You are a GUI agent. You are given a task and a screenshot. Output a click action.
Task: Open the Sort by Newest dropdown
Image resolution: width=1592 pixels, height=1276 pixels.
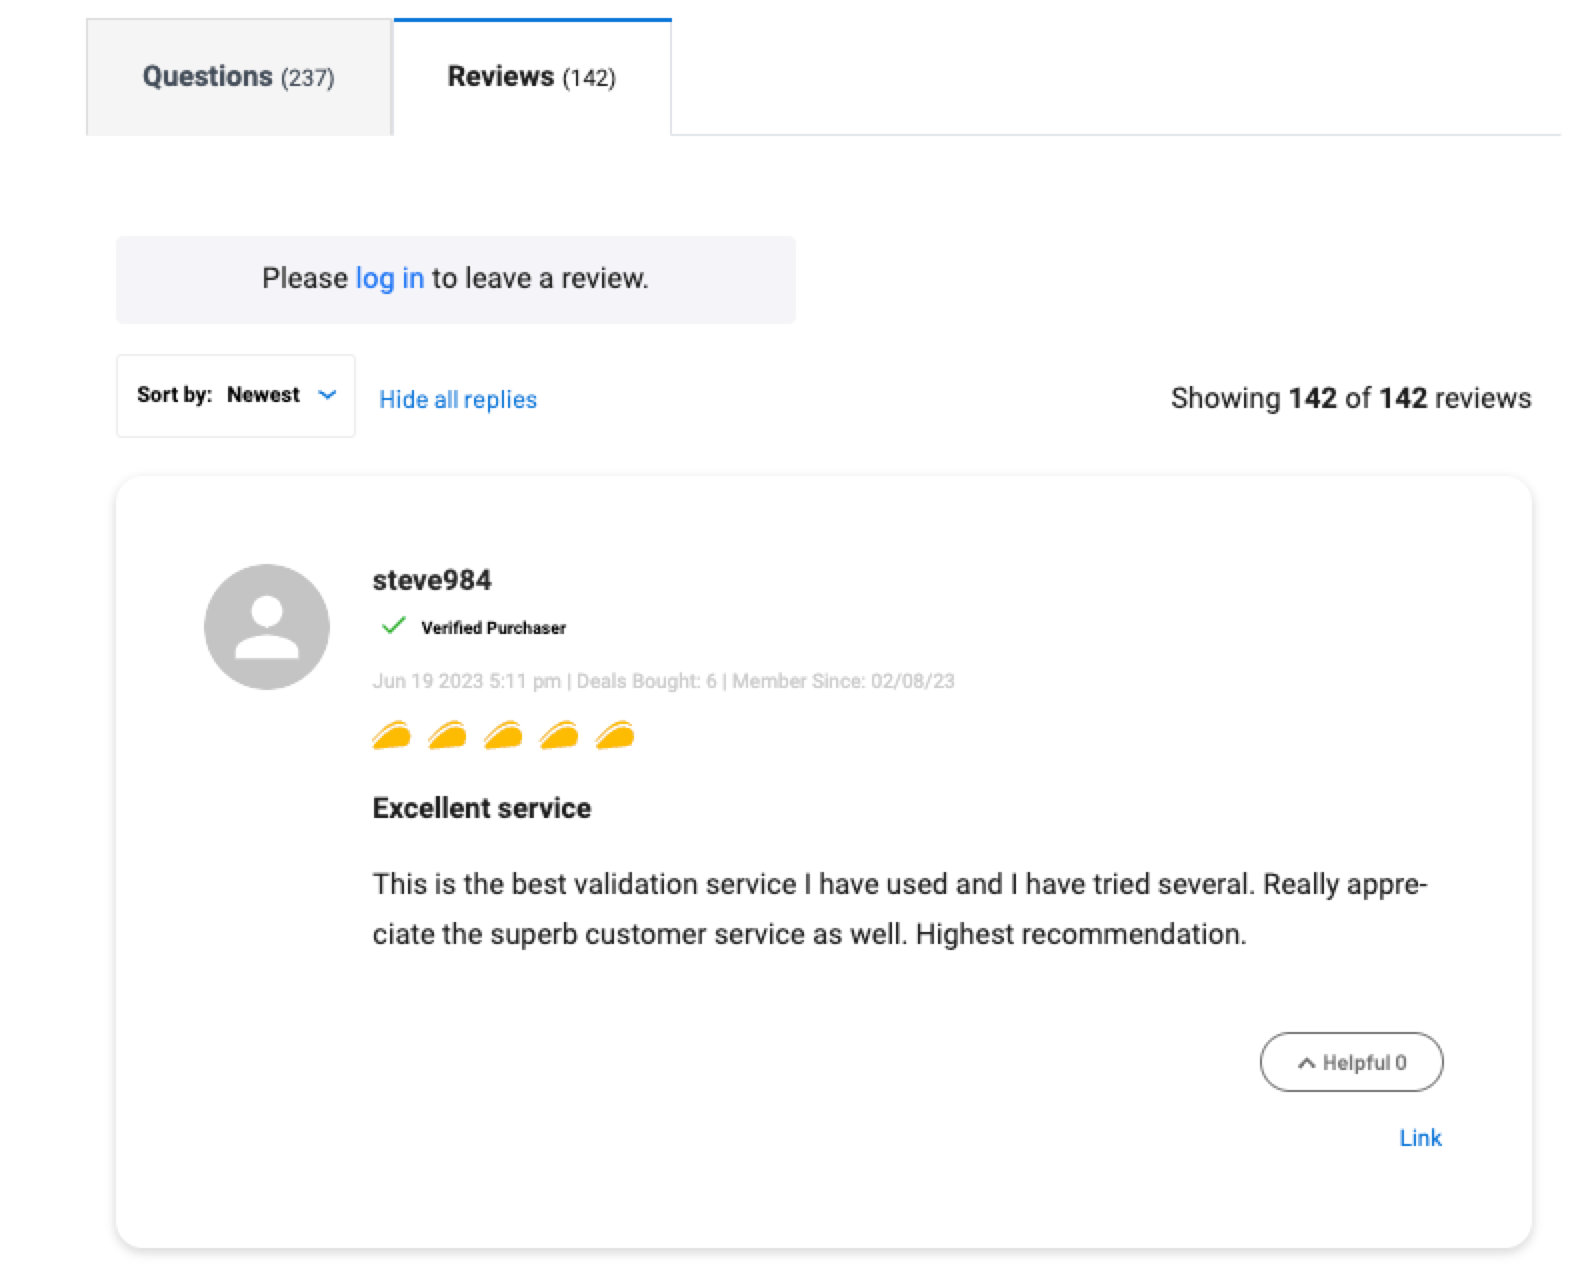(x=236, y=396)
